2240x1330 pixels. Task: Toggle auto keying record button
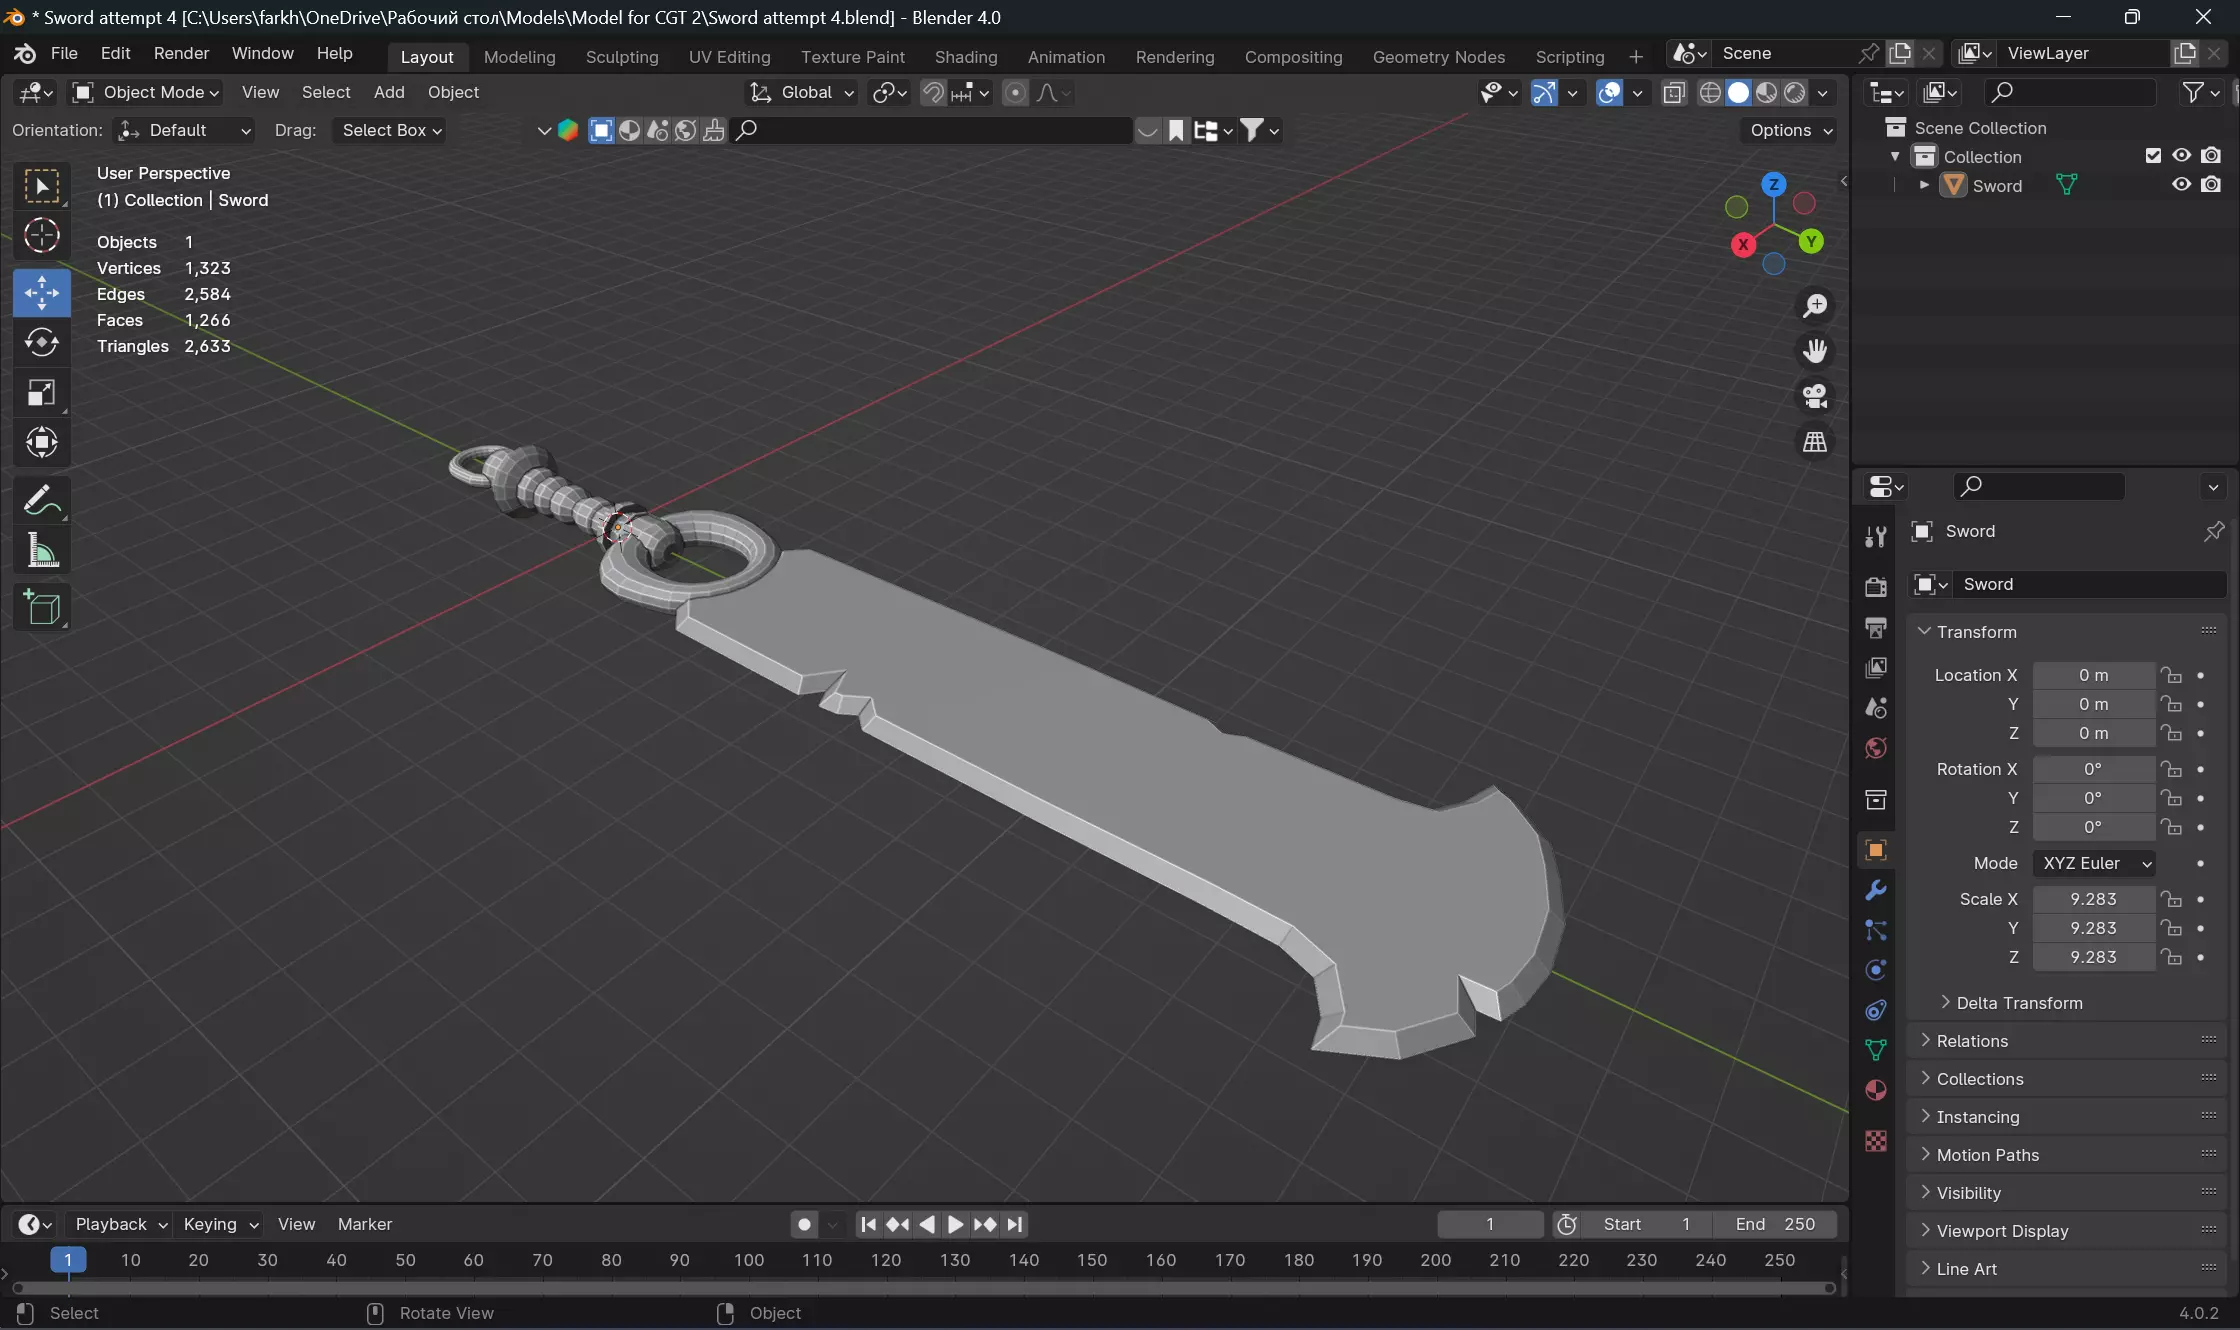click(x=803, y=1224)
